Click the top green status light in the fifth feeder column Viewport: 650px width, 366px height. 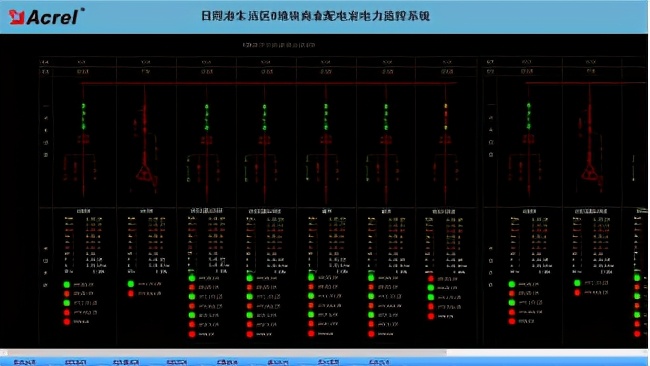pos(311,277)
